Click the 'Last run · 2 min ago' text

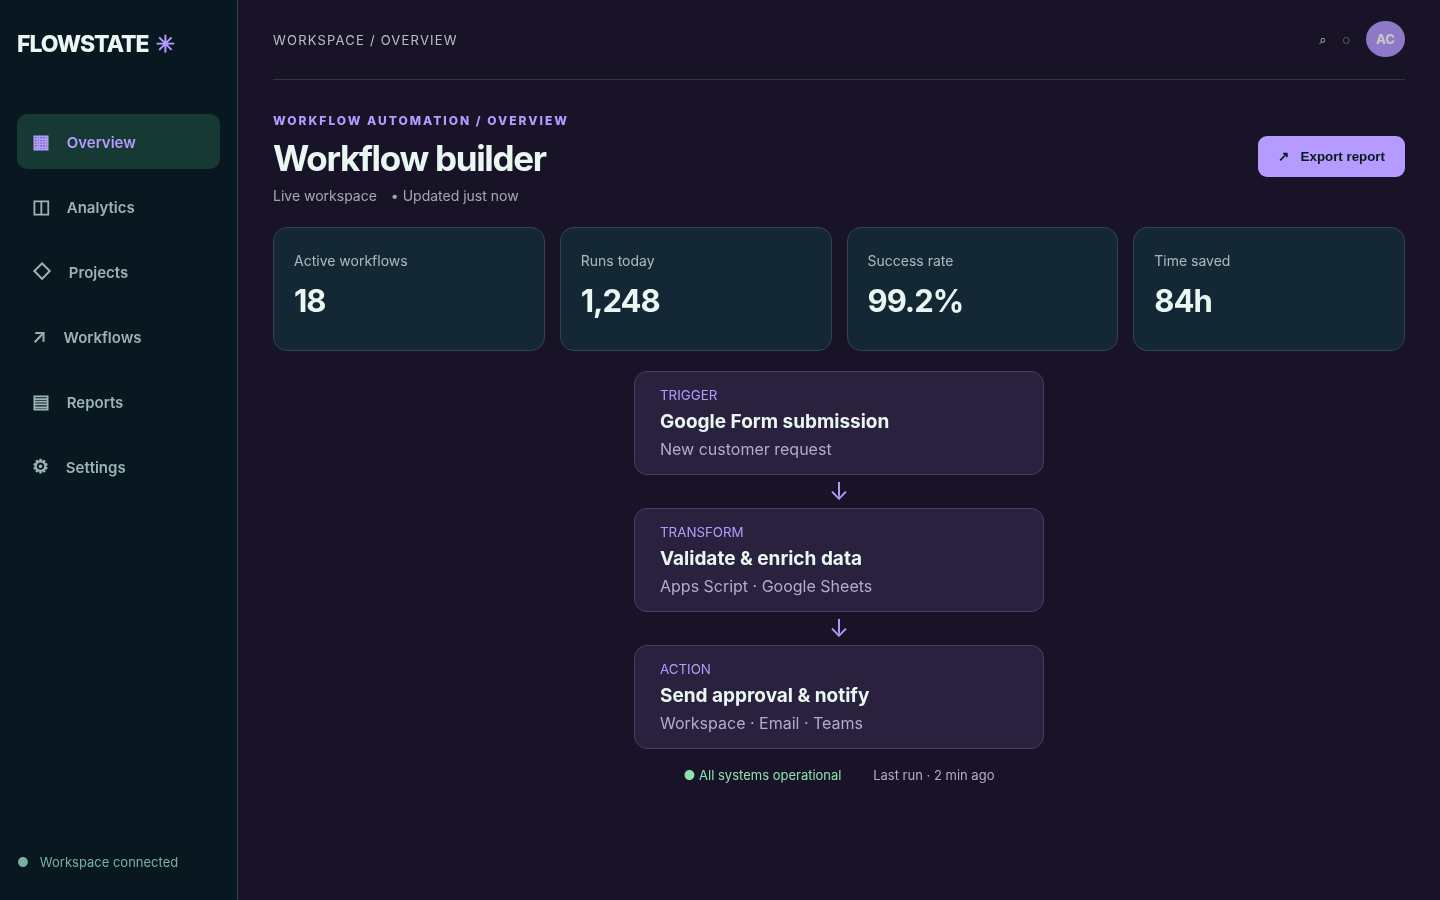pyautogui.click(x=934, y=775)
